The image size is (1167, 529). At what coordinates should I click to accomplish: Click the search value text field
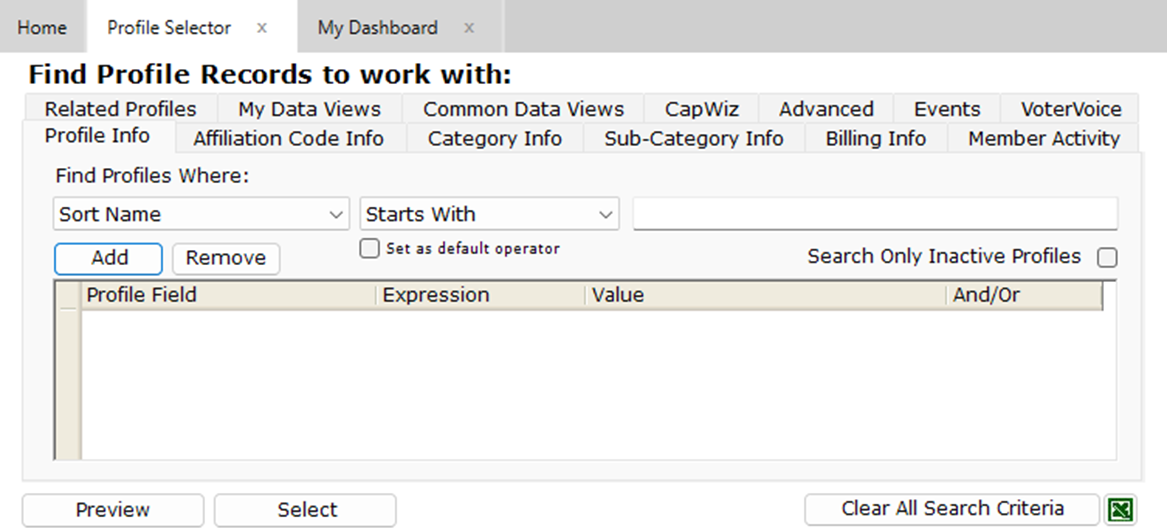pos(875,214)
